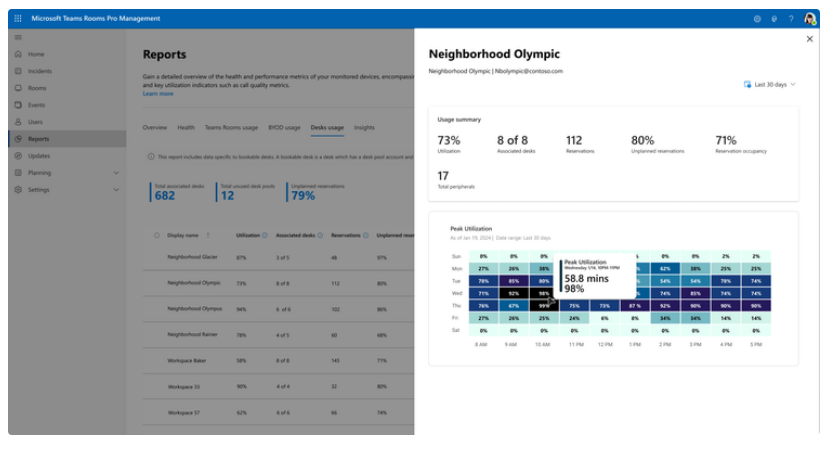The width and height of the screenshot is (830, 451).
Task: Open settings gear icon in top header
Action: [x=757, y=19]
